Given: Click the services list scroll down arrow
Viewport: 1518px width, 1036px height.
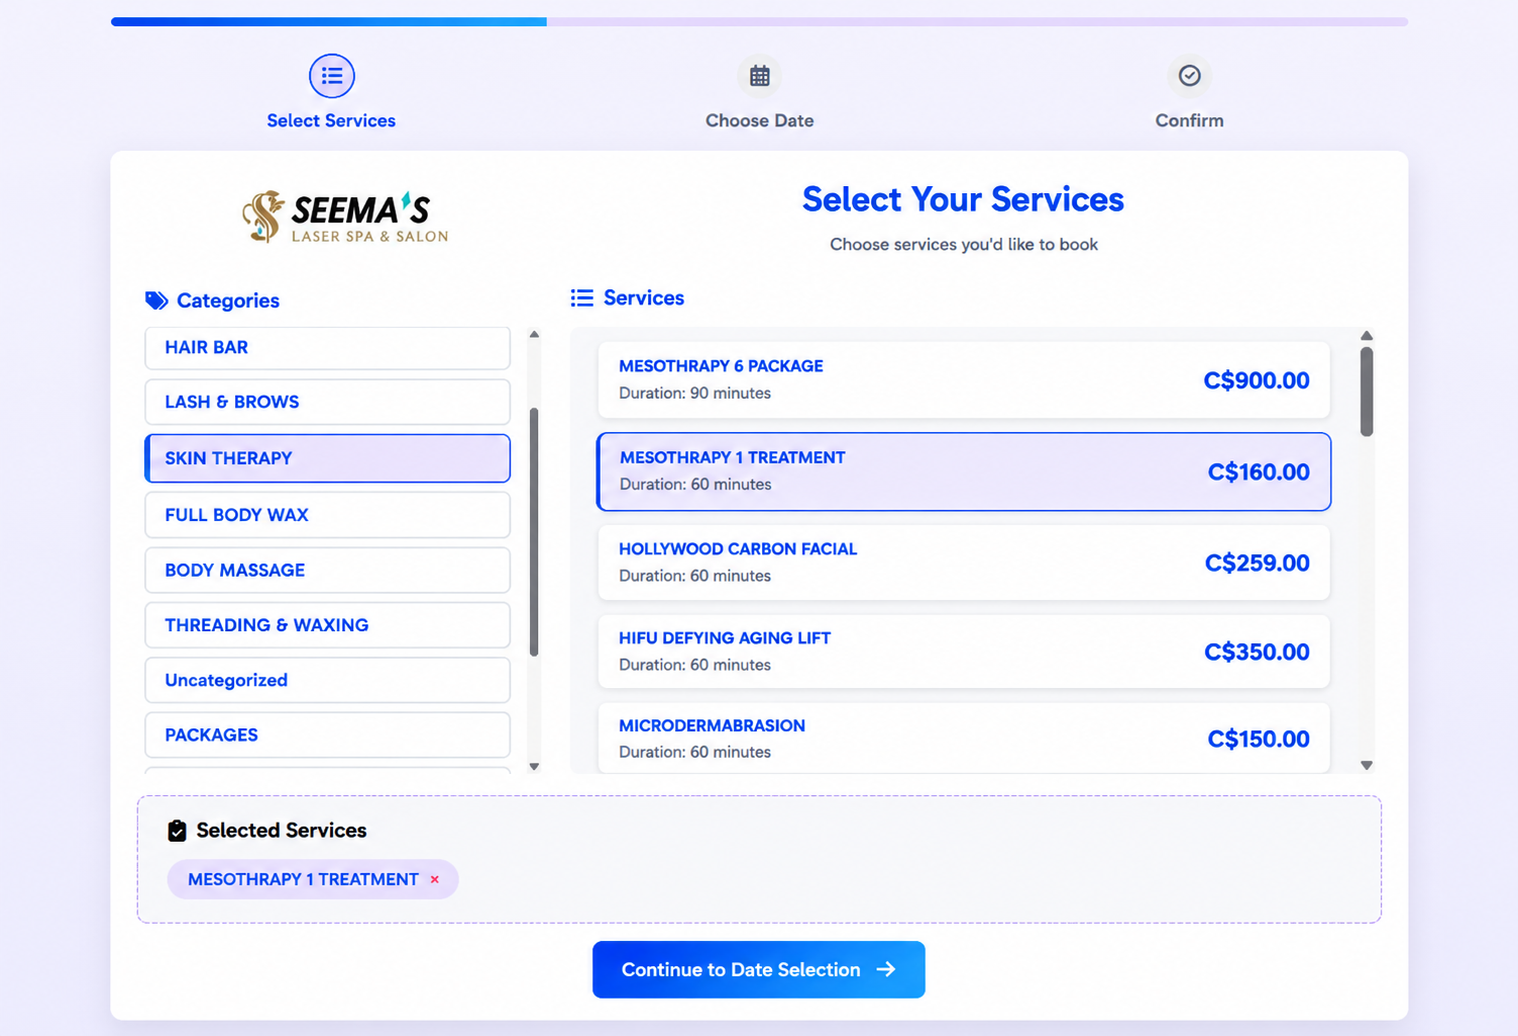Looking at the screenshot, I should 1367,765.
